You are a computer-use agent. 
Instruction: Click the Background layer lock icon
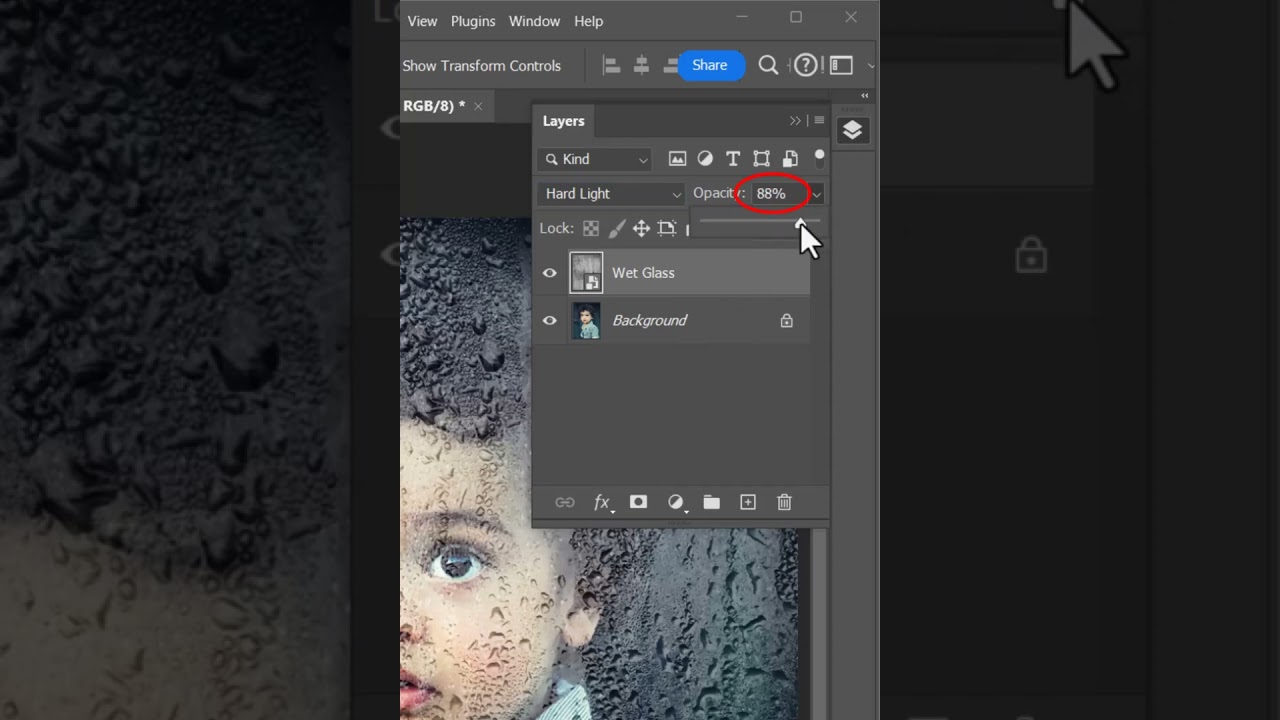[x=787, y=321]
